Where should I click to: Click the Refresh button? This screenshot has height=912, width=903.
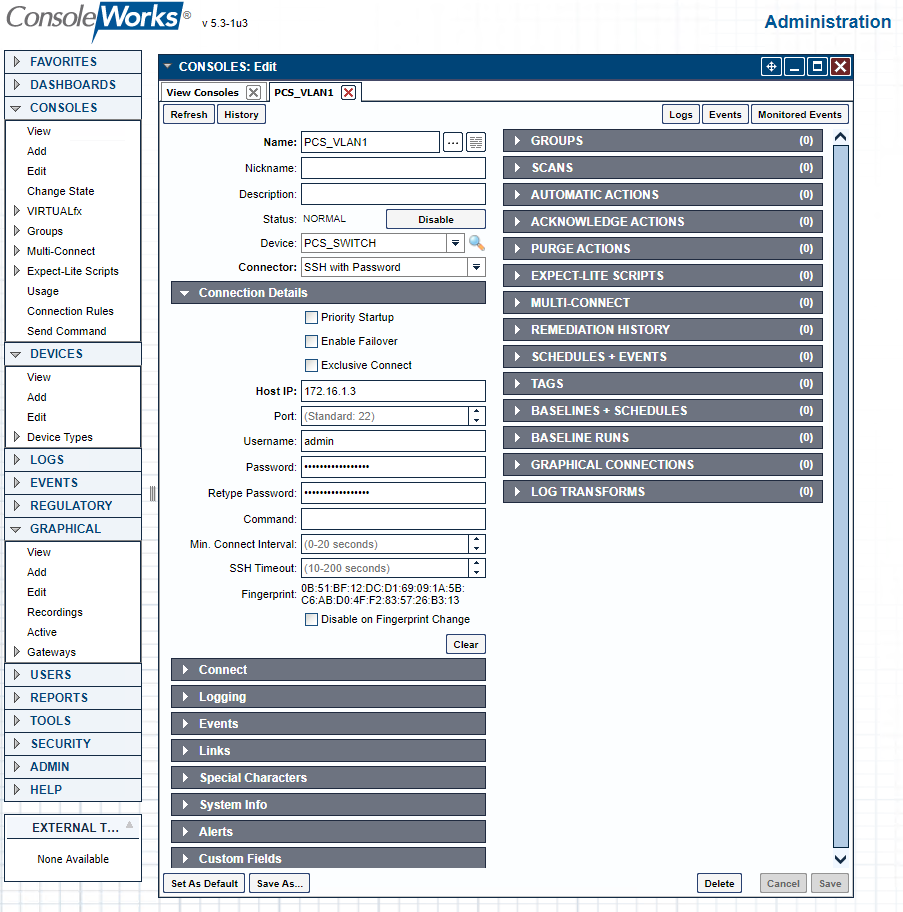pos(188,114)
